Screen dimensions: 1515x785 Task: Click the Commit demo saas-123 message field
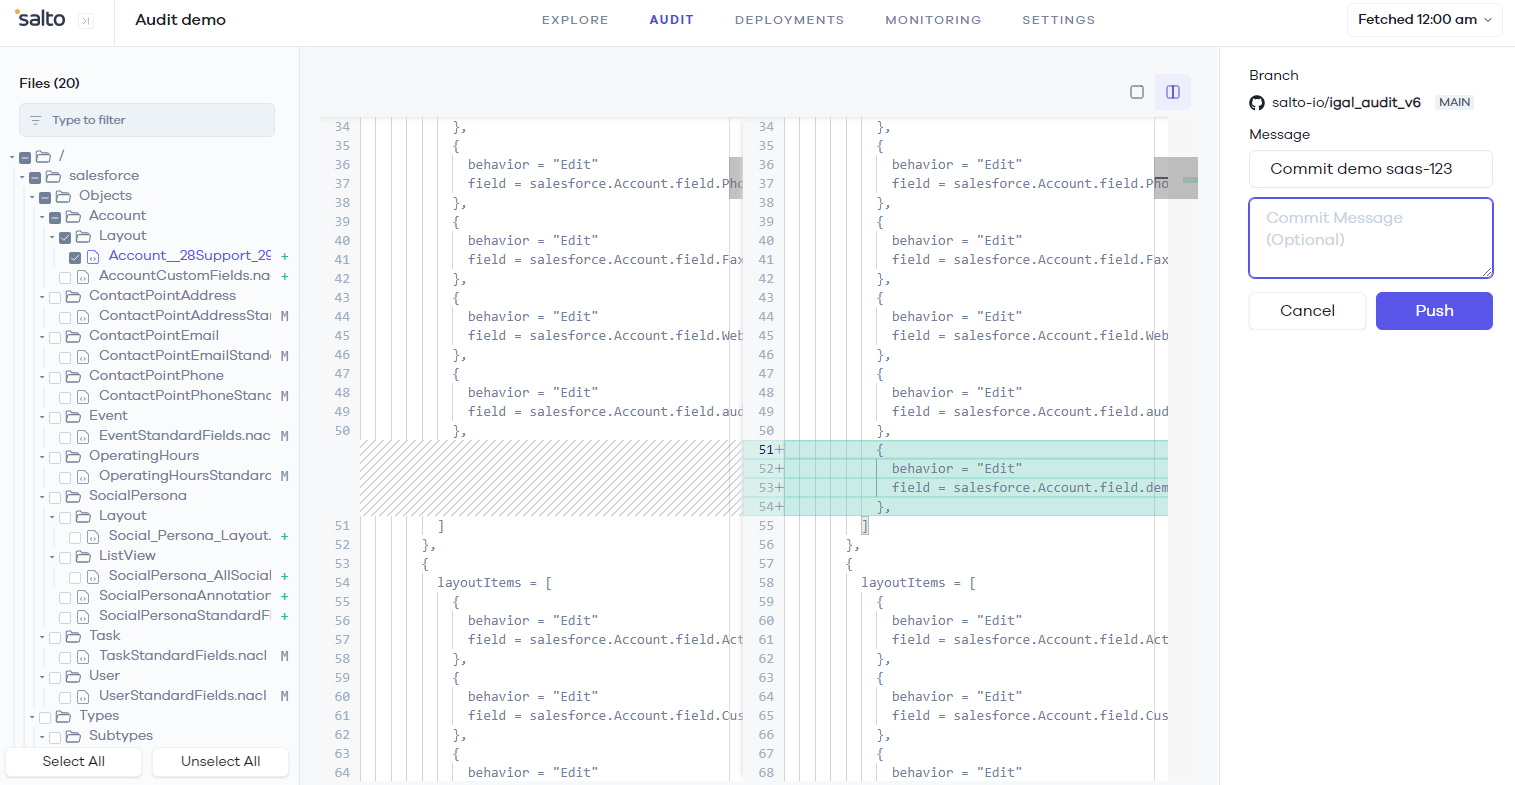pos(1370,169)
